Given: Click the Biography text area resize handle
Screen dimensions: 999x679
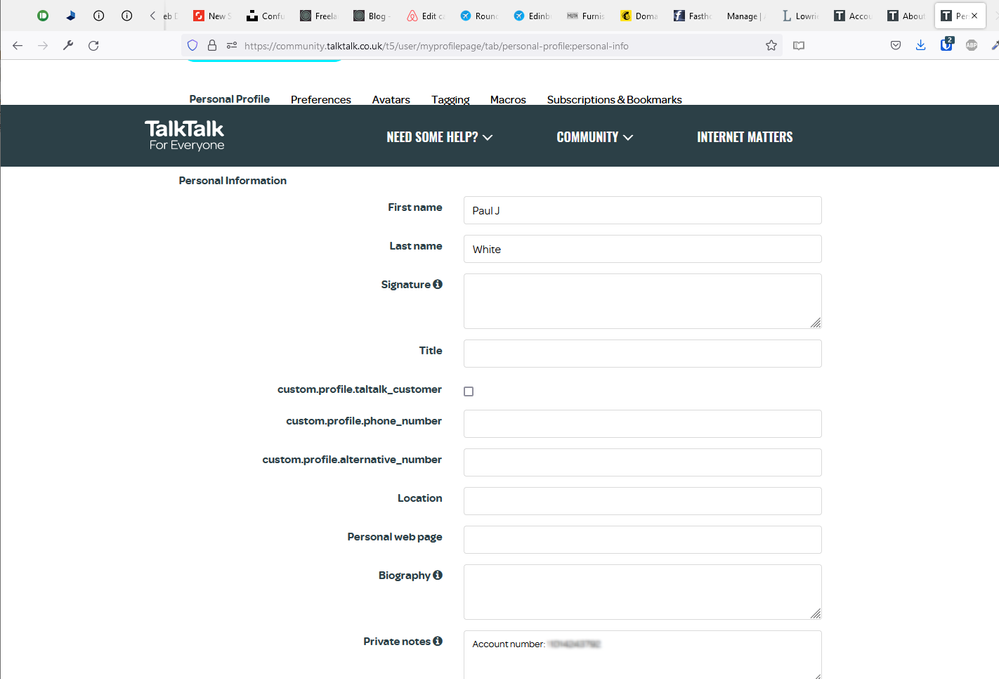Looking at the screenshot, I should 816,613.
